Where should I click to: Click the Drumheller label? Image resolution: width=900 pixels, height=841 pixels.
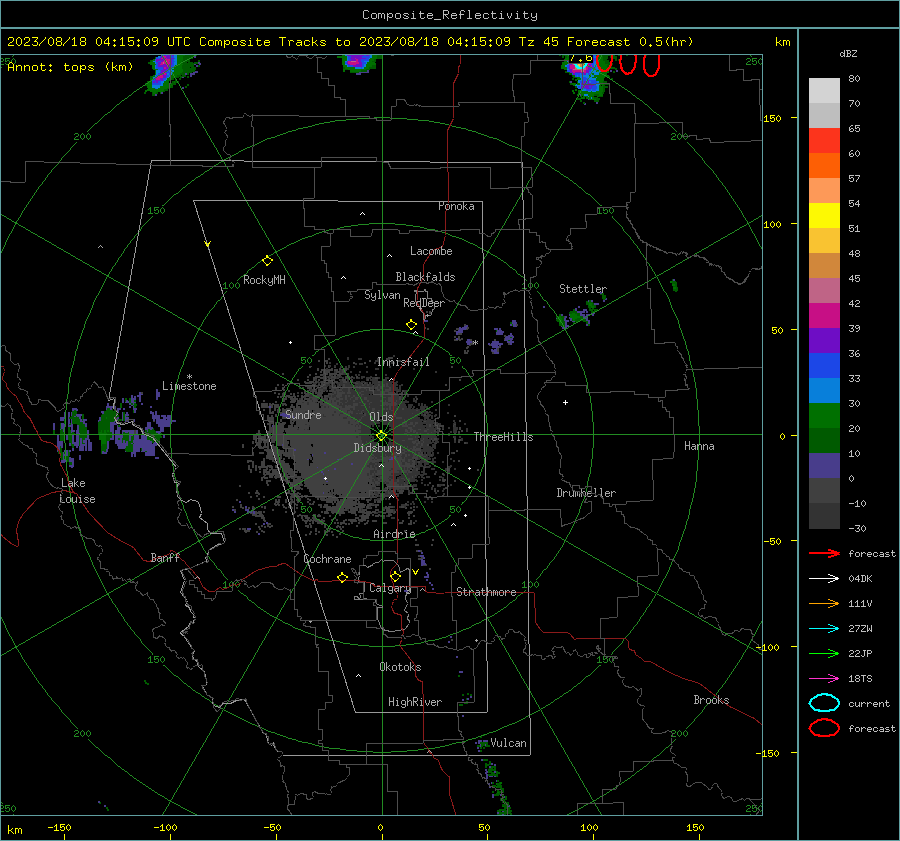586,493
